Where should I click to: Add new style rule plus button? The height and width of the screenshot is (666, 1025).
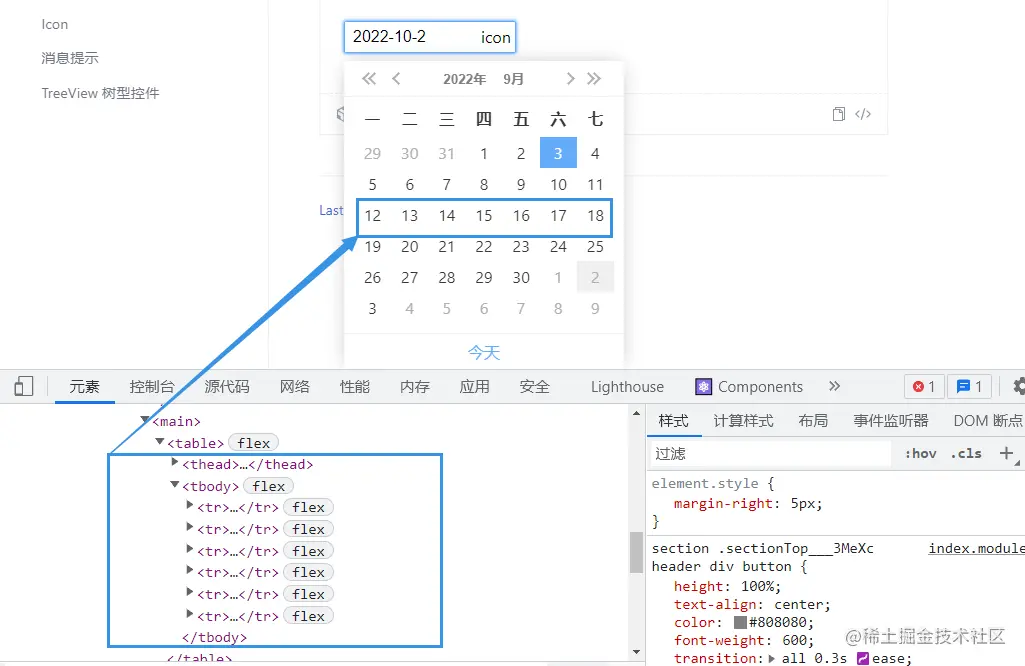click(1007, 453)
